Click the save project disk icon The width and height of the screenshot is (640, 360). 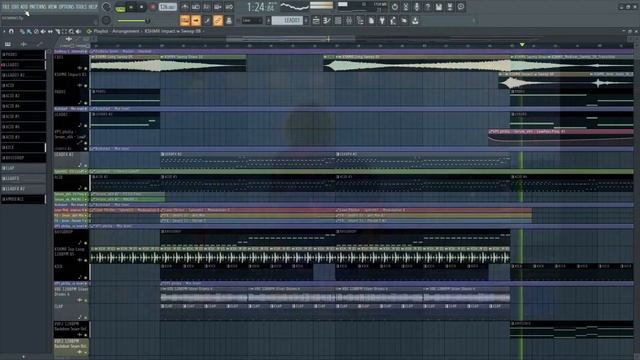click(x=439, y=7)
